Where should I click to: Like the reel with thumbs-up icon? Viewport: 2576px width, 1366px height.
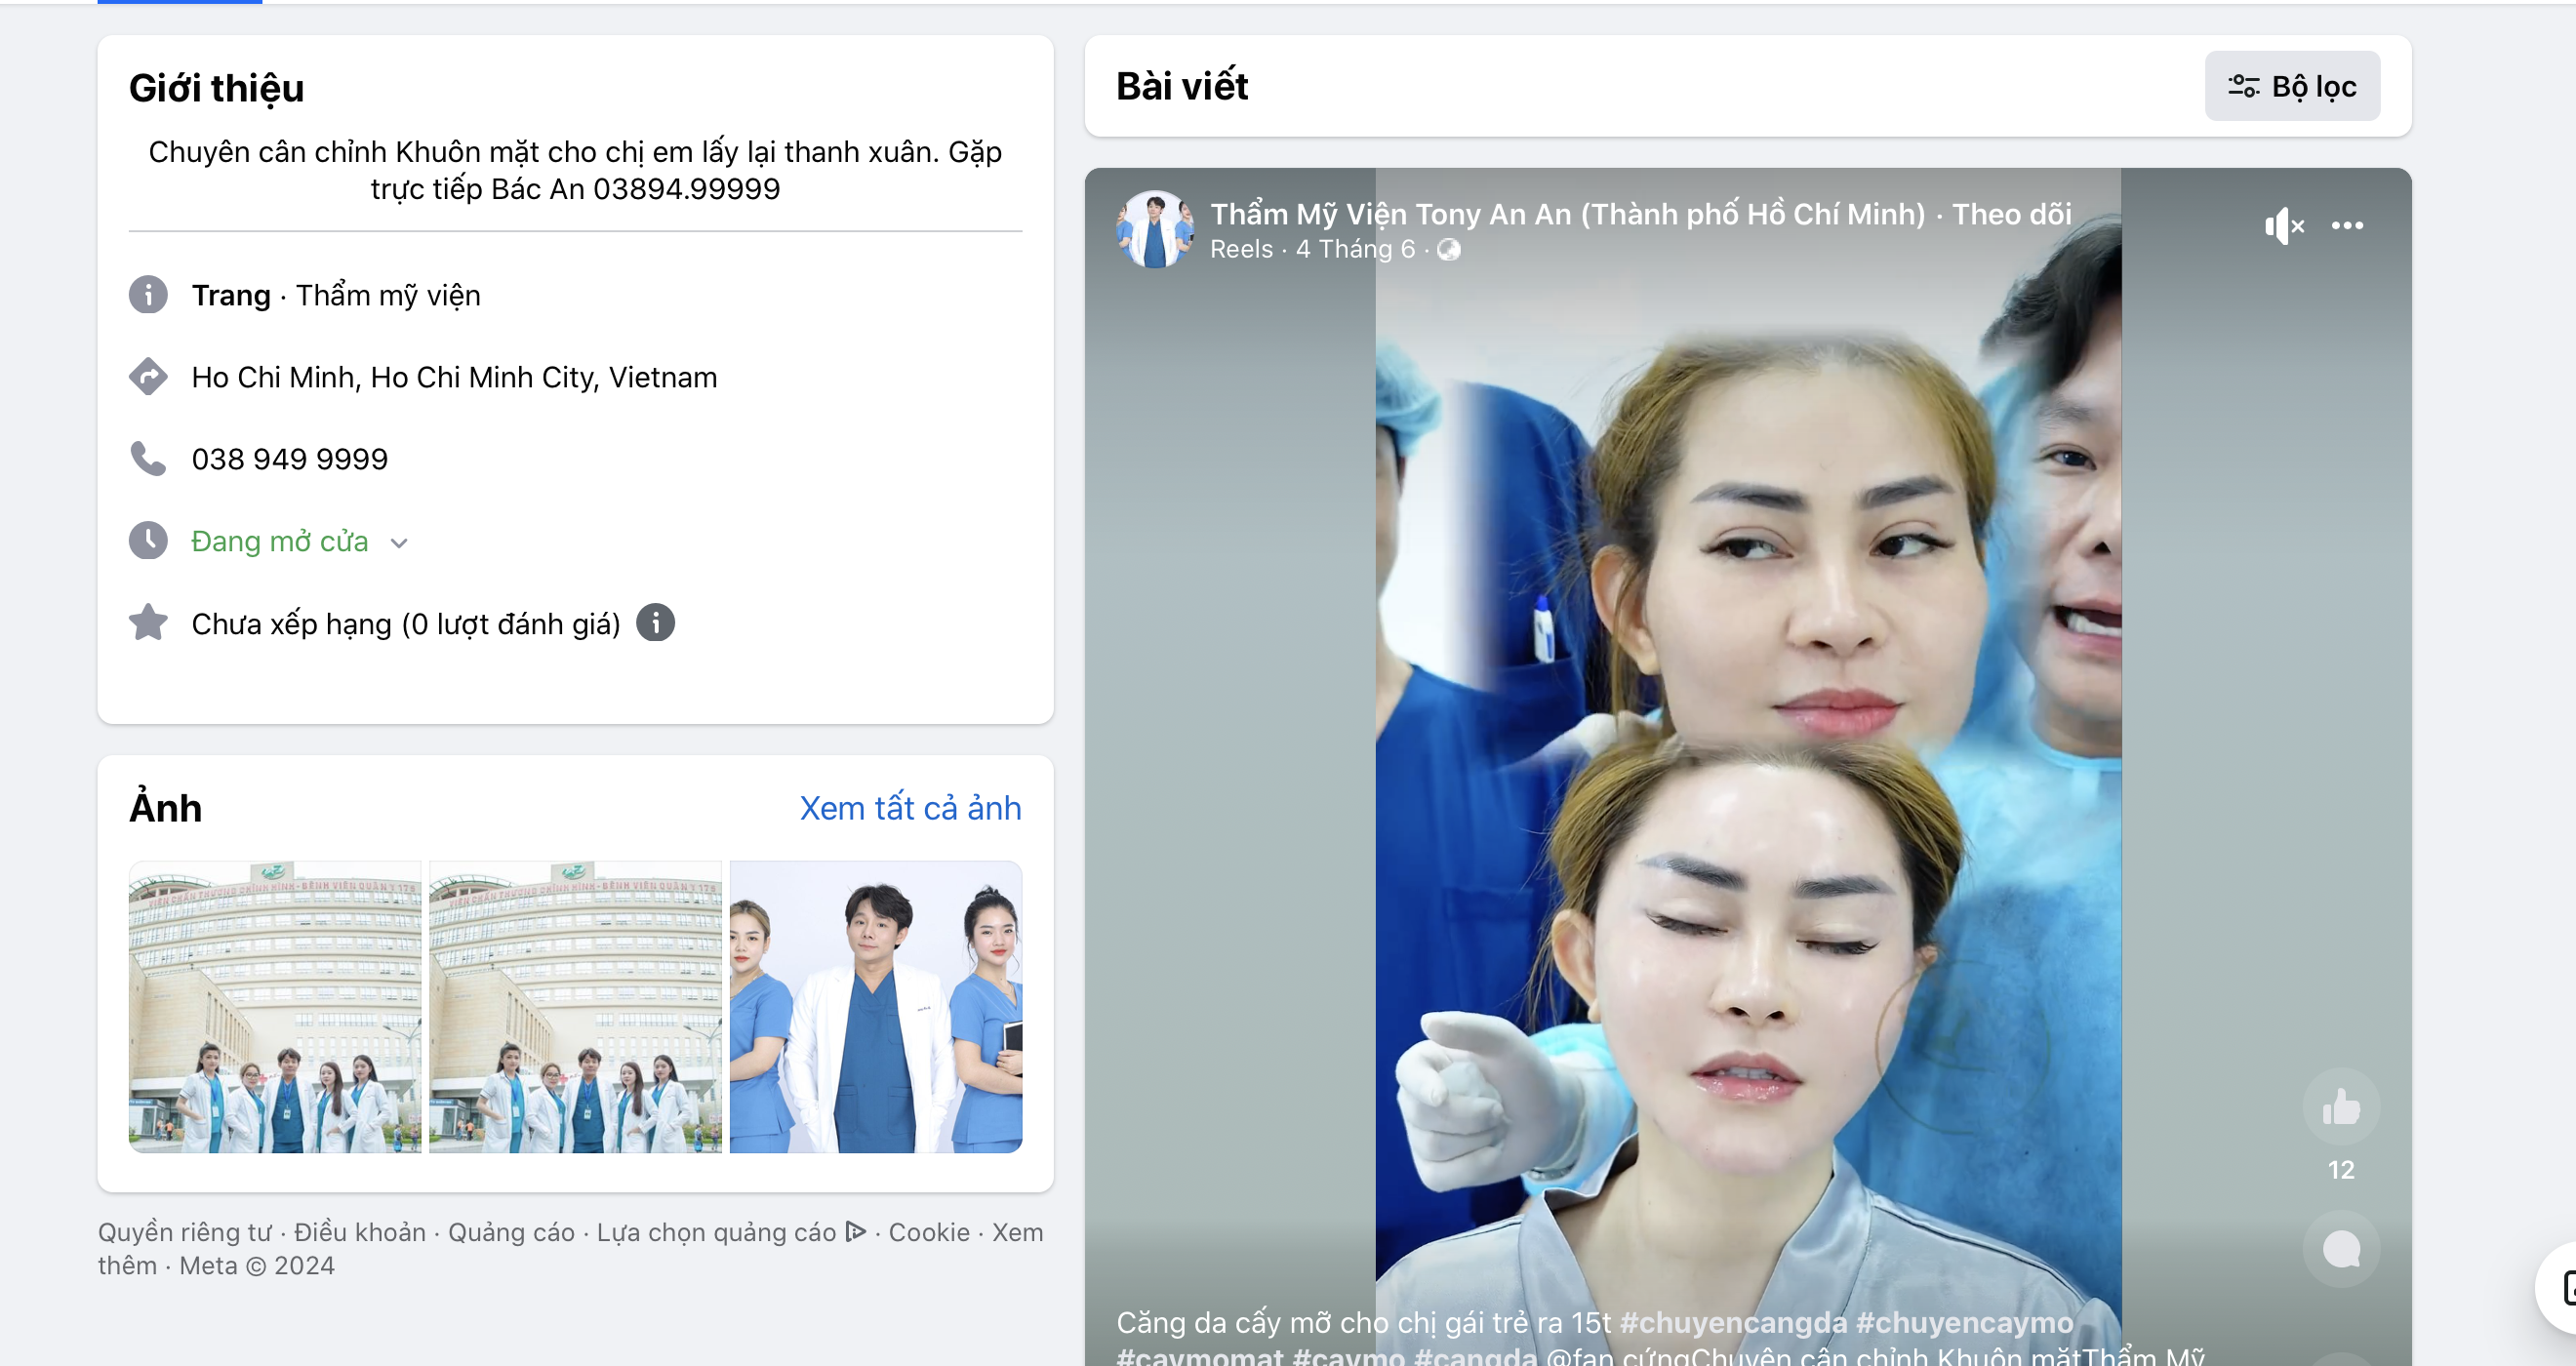(2340, 1107)
